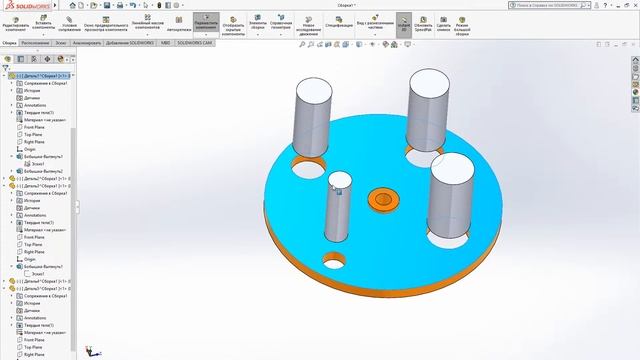Expand the SOLIDWORKS logo menu arrow
The width and height of the screenshot is (640, 360).
point(55,5)
